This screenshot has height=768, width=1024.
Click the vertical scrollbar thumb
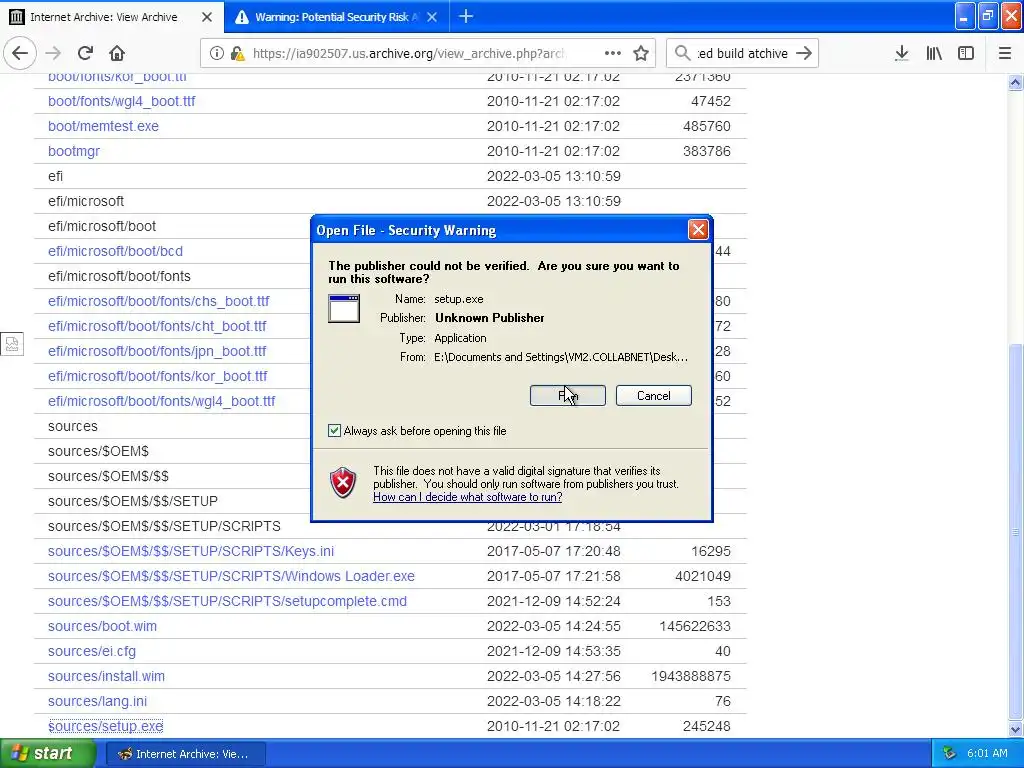pos(1015,530)
